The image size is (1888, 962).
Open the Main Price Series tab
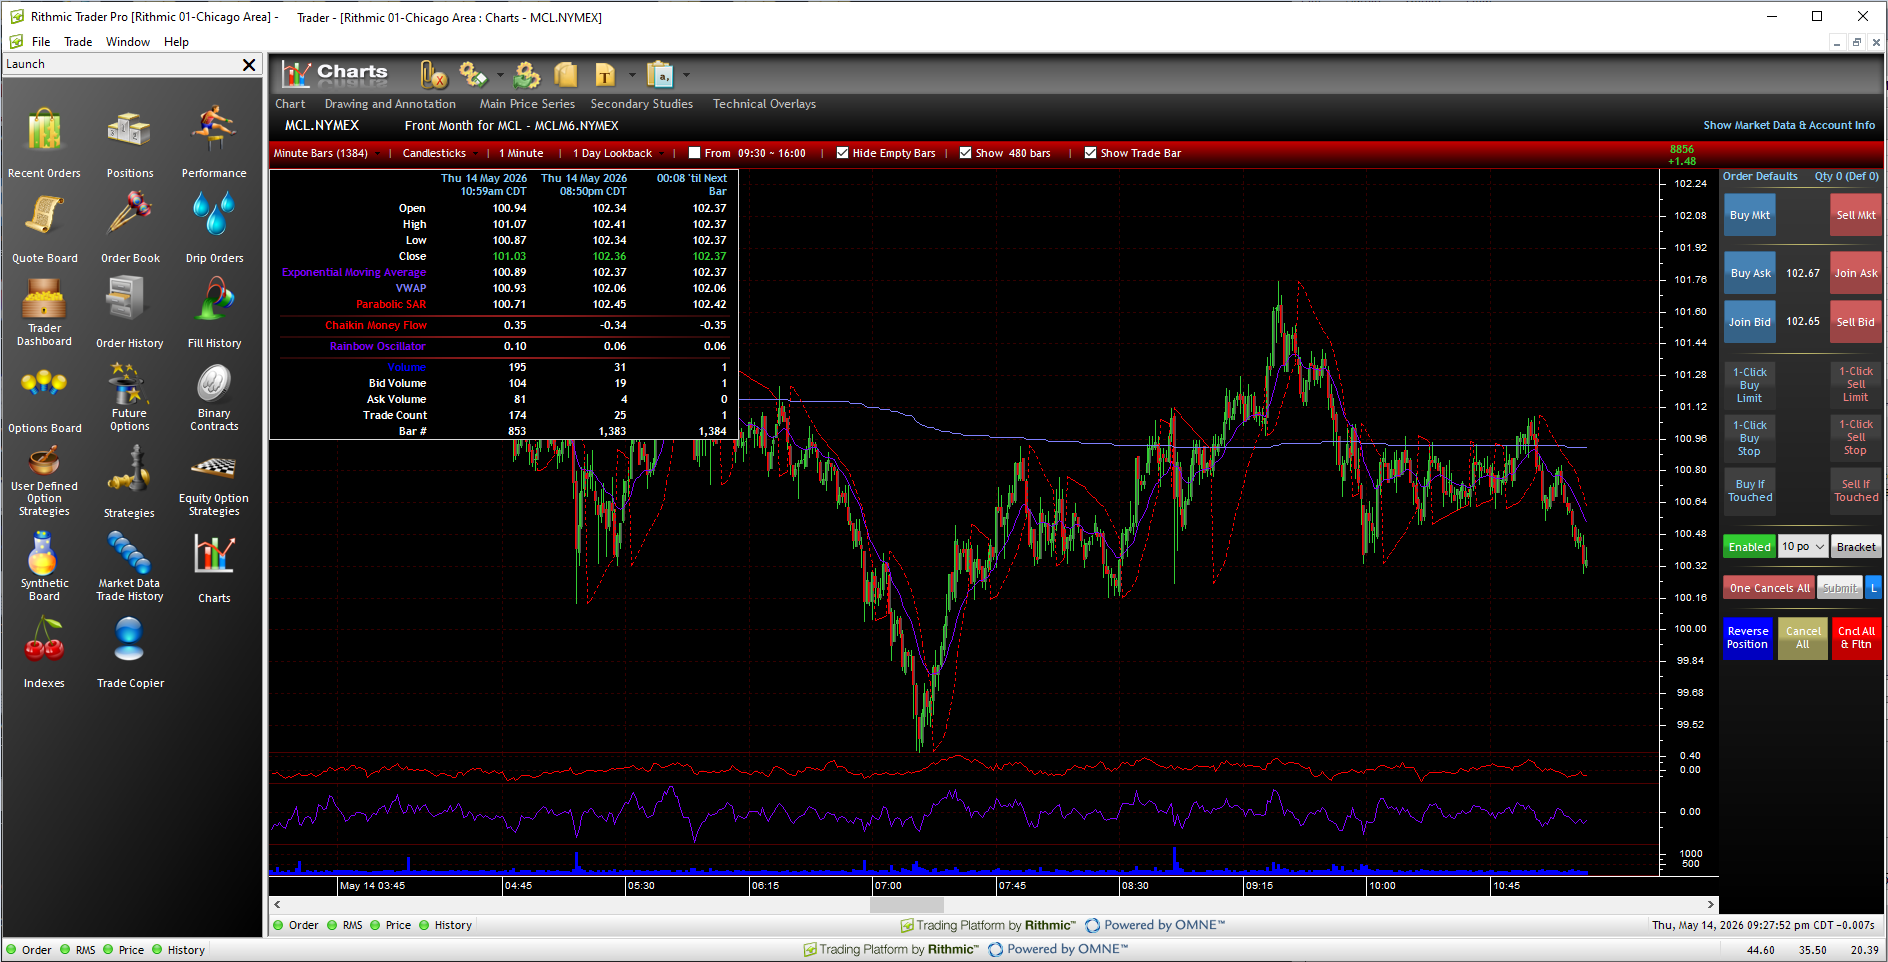(x=527, y=104)
